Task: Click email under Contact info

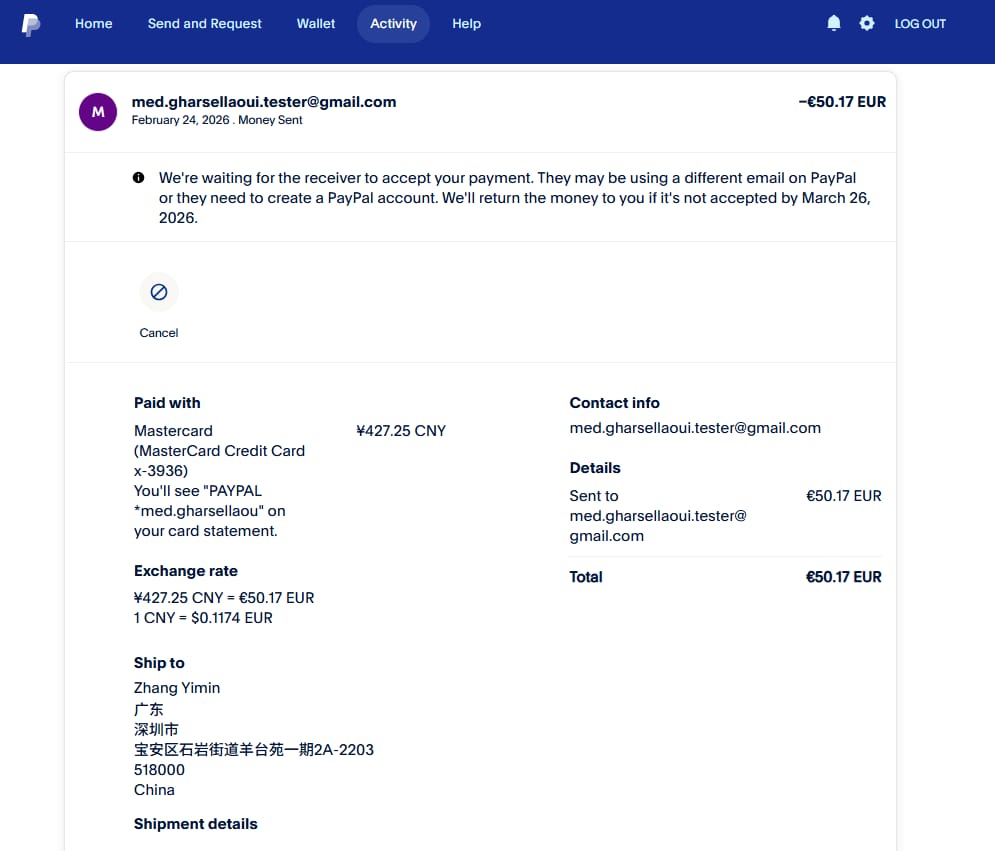Action: point(695,428)
